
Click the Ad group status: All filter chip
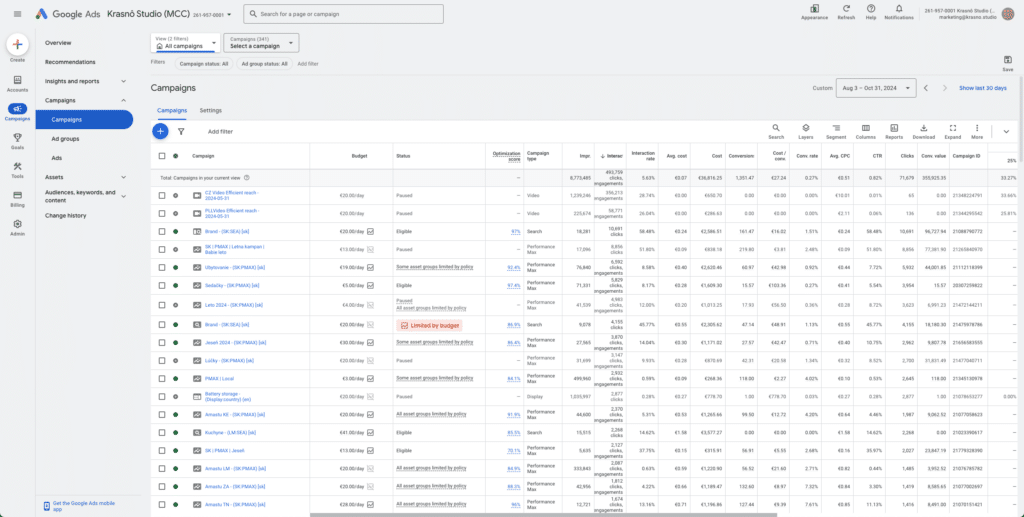264,64
